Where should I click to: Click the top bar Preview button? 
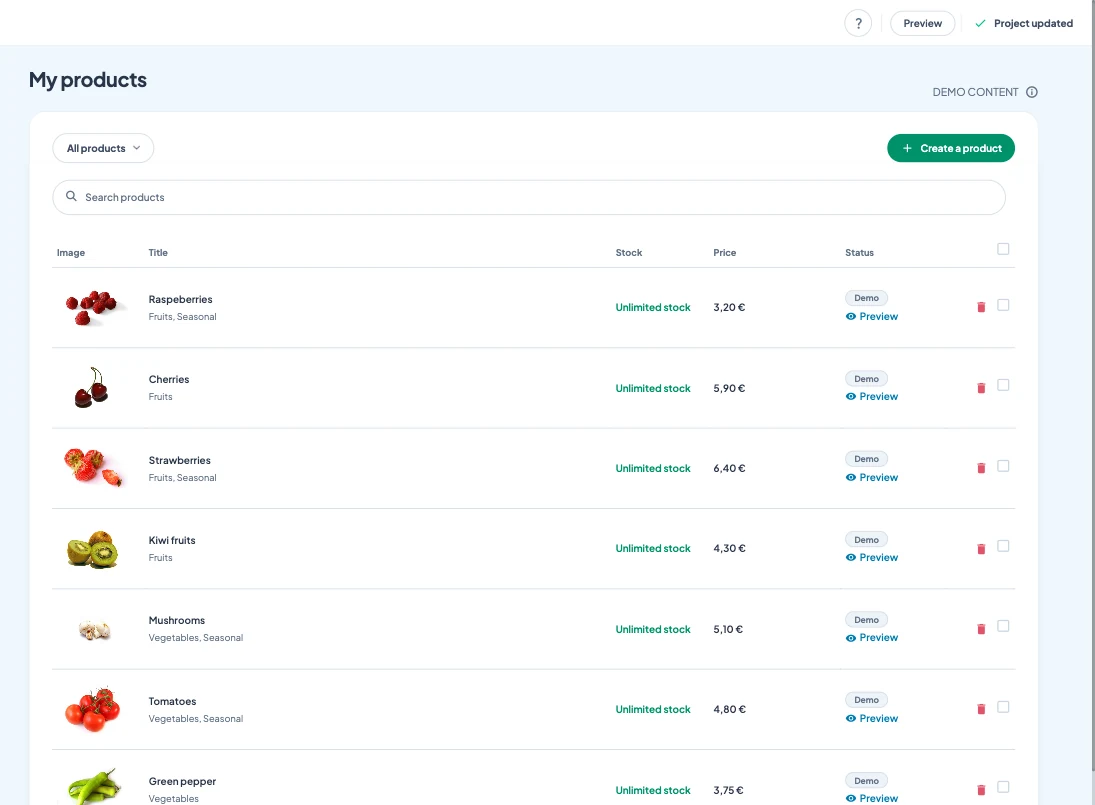[923, 23]
